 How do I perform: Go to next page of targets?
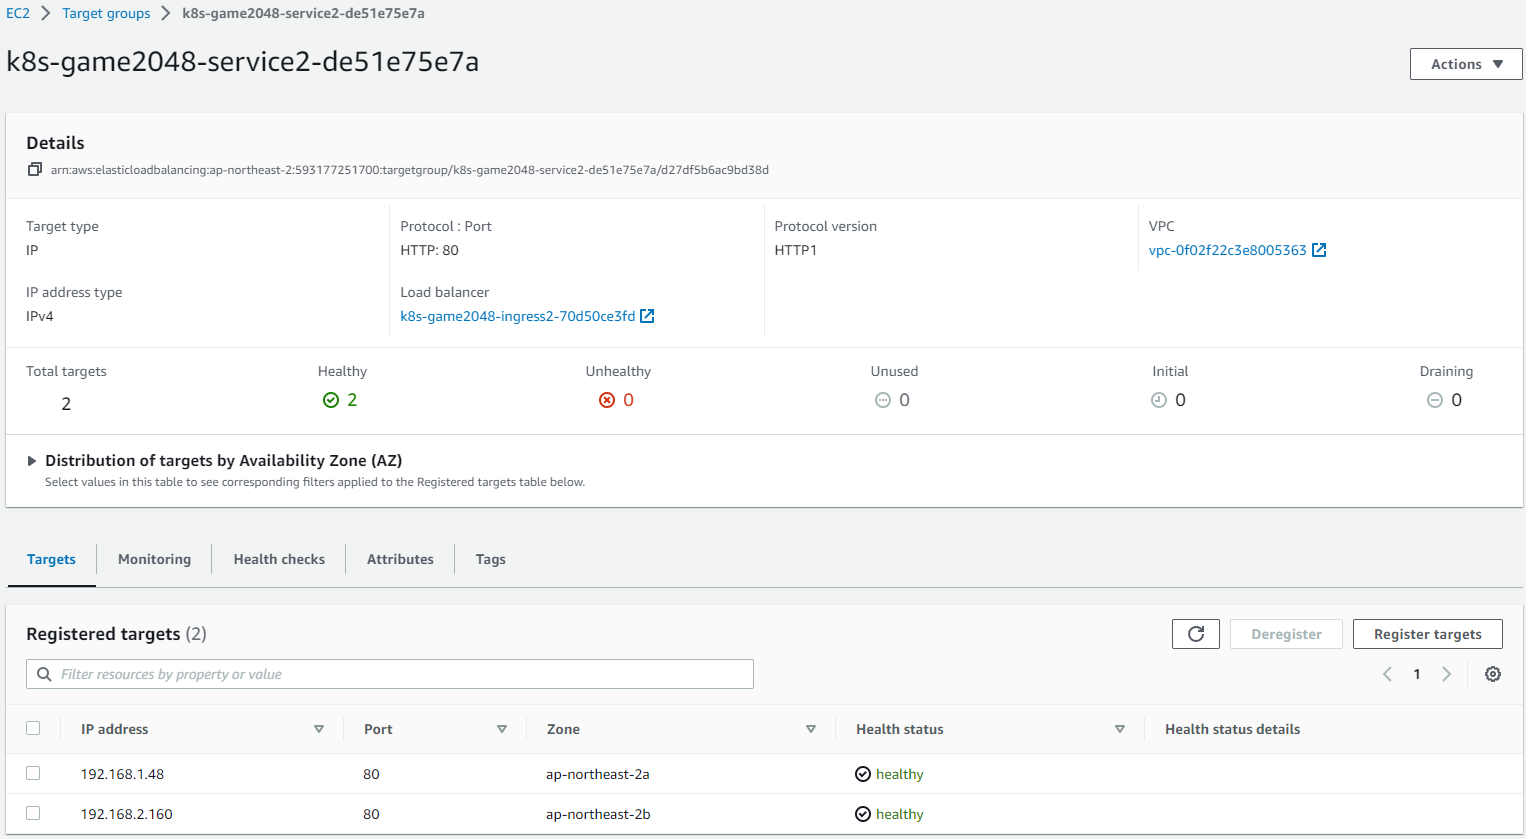click(1446, 674)
